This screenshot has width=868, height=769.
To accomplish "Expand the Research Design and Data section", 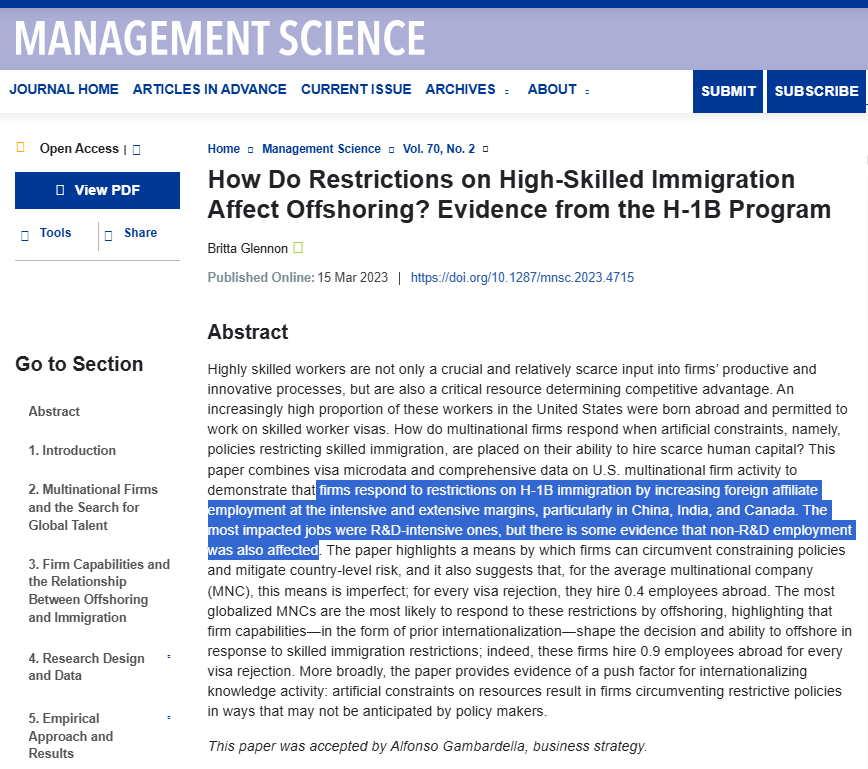I will (x=169, y=657).
